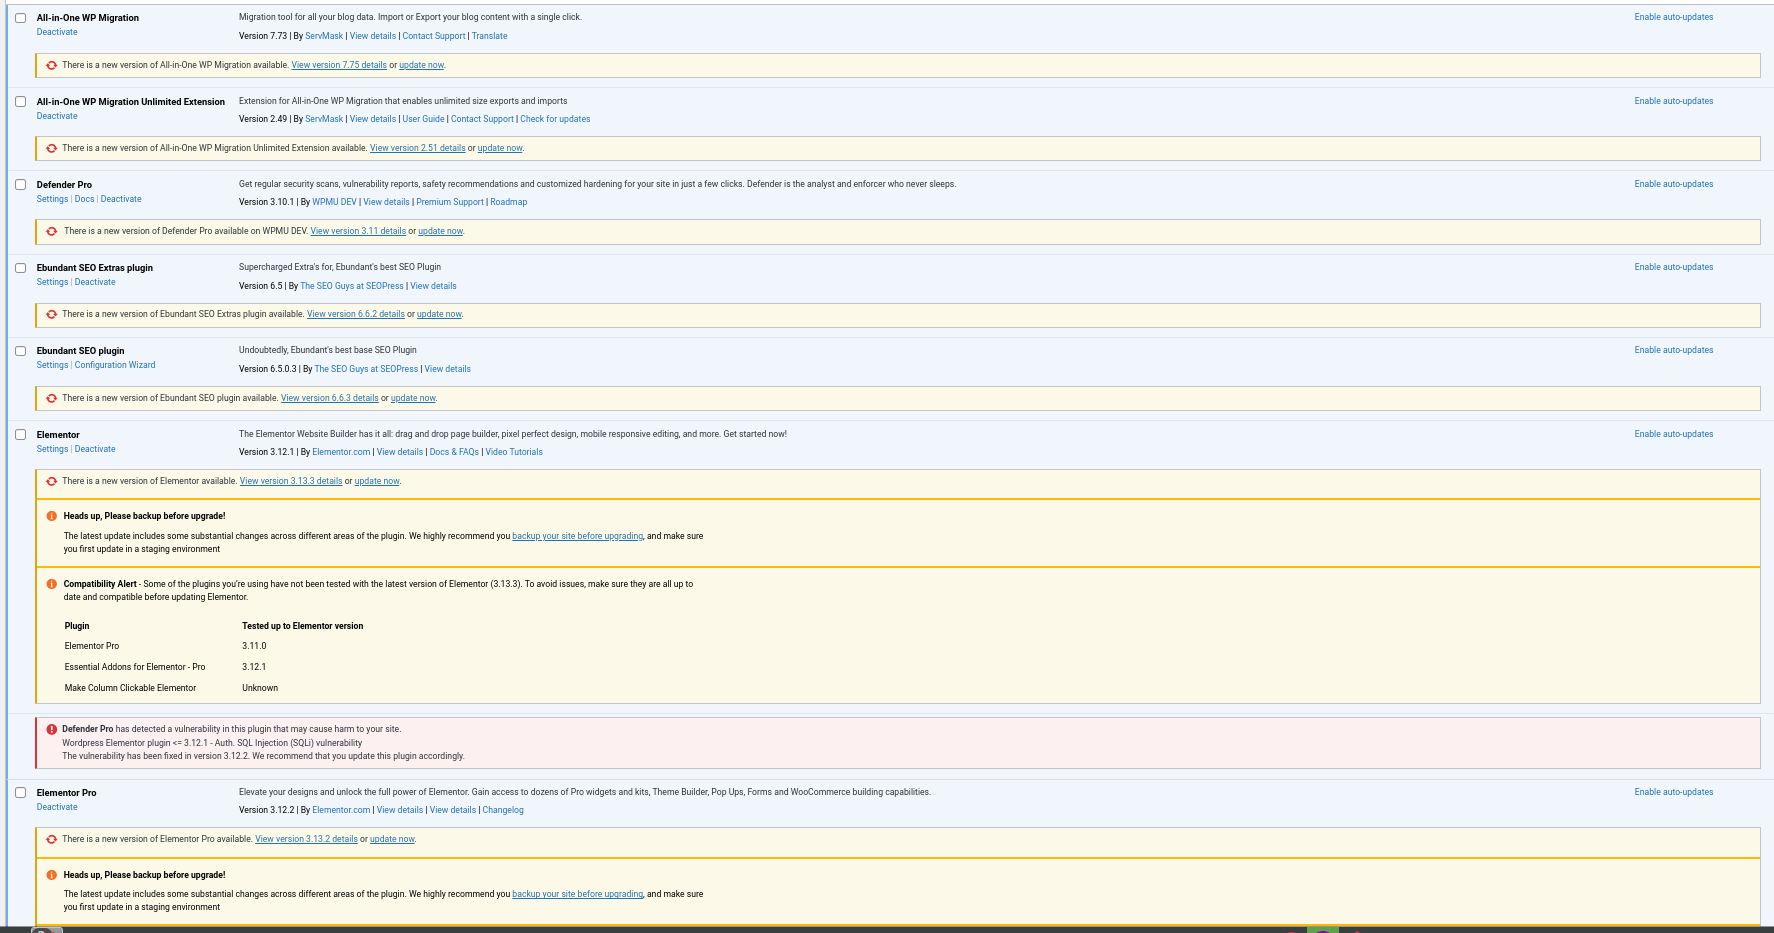Click update icon in Ebundant SEO plugin notice

[51, 398]
